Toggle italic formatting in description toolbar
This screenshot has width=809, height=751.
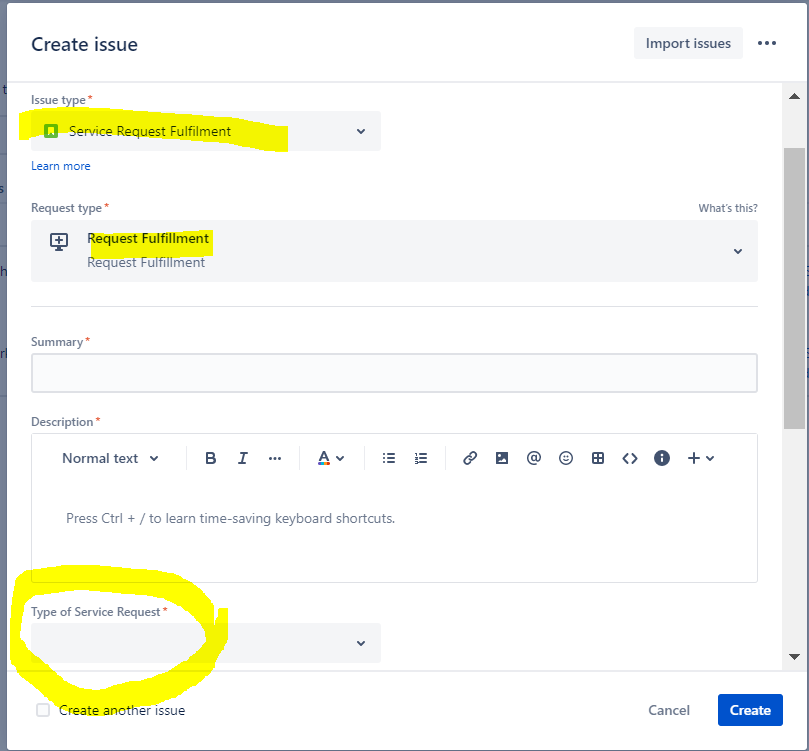242,458
